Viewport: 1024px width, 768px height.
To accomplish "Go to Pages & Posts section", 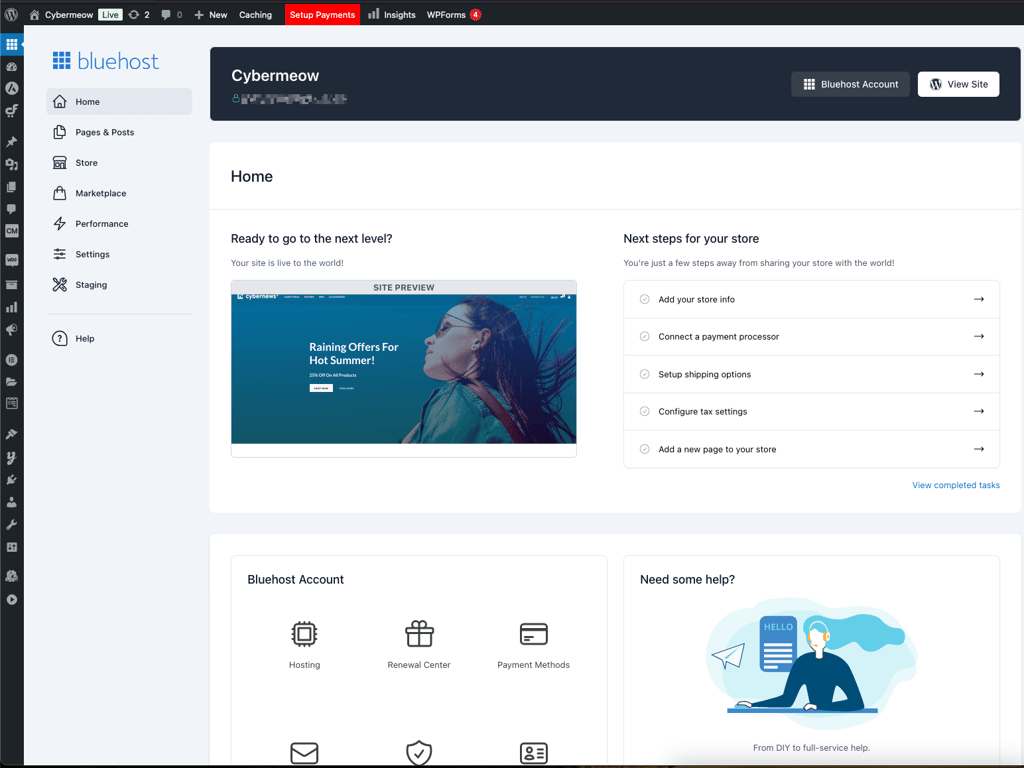I will coord(120,132).
